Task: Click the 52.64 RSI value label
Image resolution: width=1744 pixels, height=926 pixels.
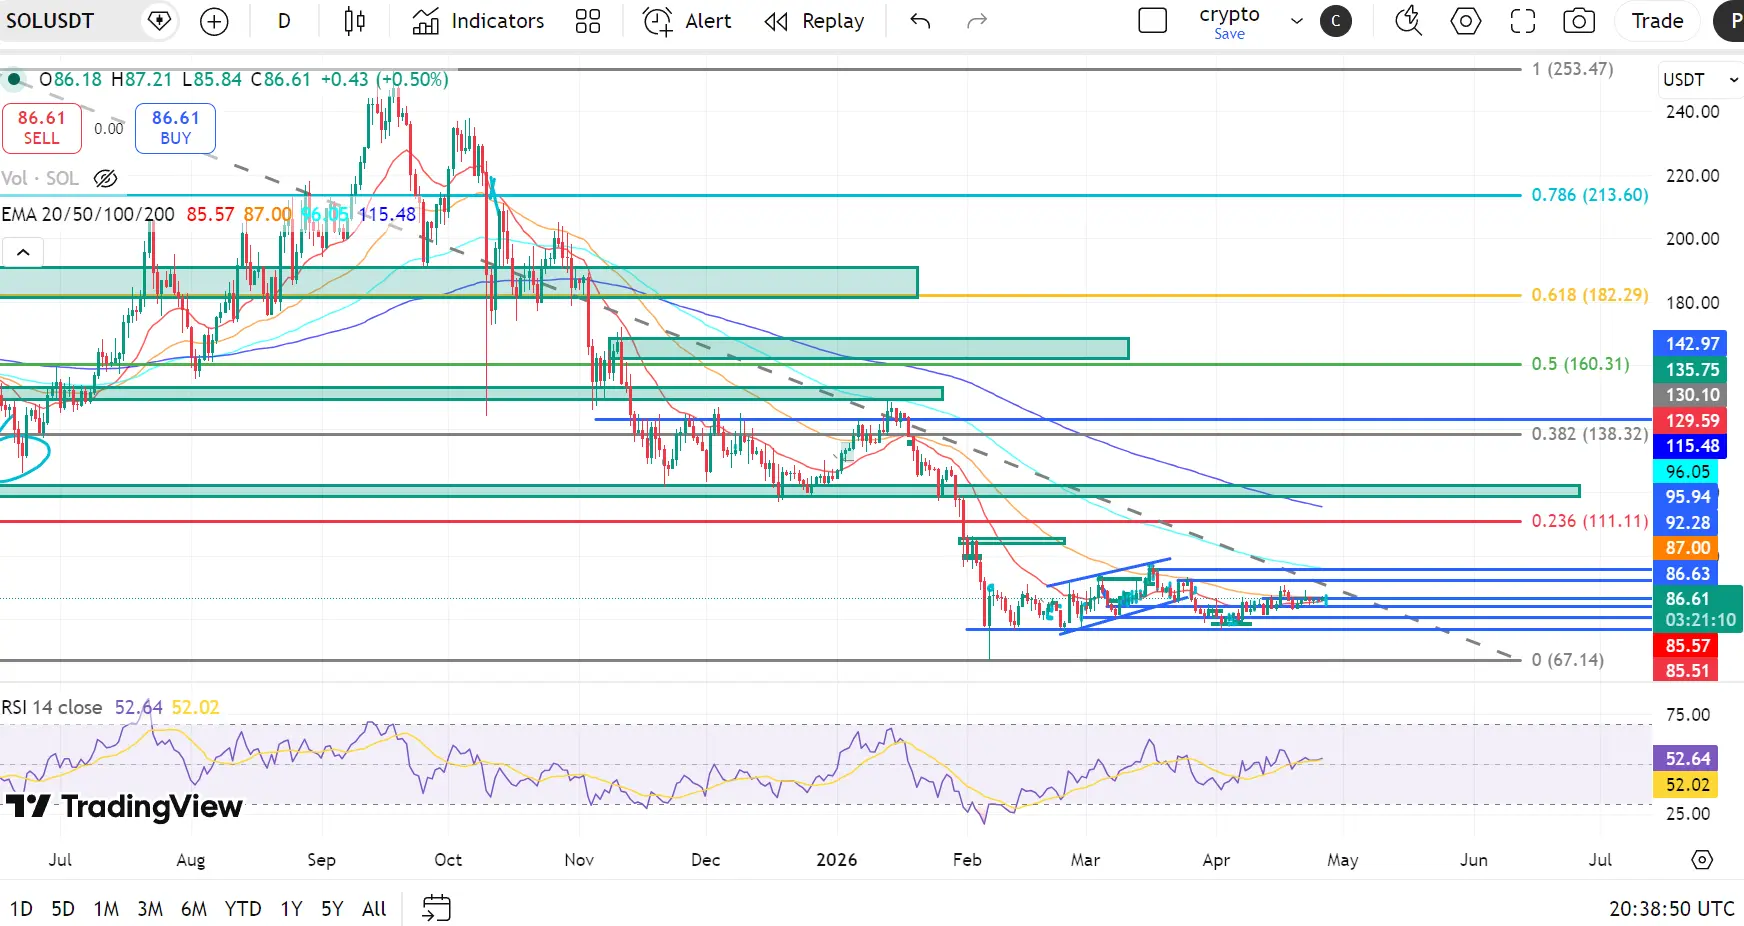Action: click(1687, 759)
